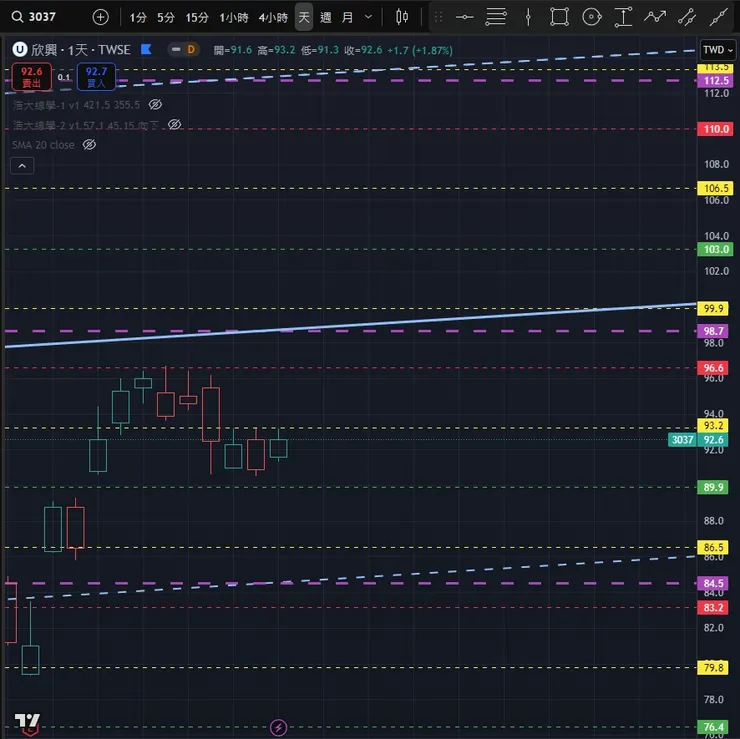
Task: Open symbol search for 3037
Action: tap(34, 17)
